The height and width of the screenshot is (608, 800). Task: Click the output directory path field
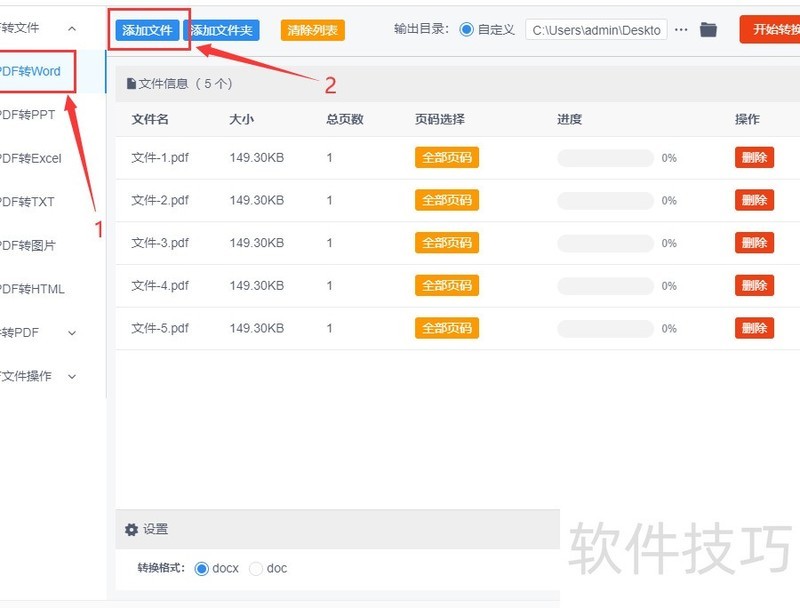coord(596,30)
